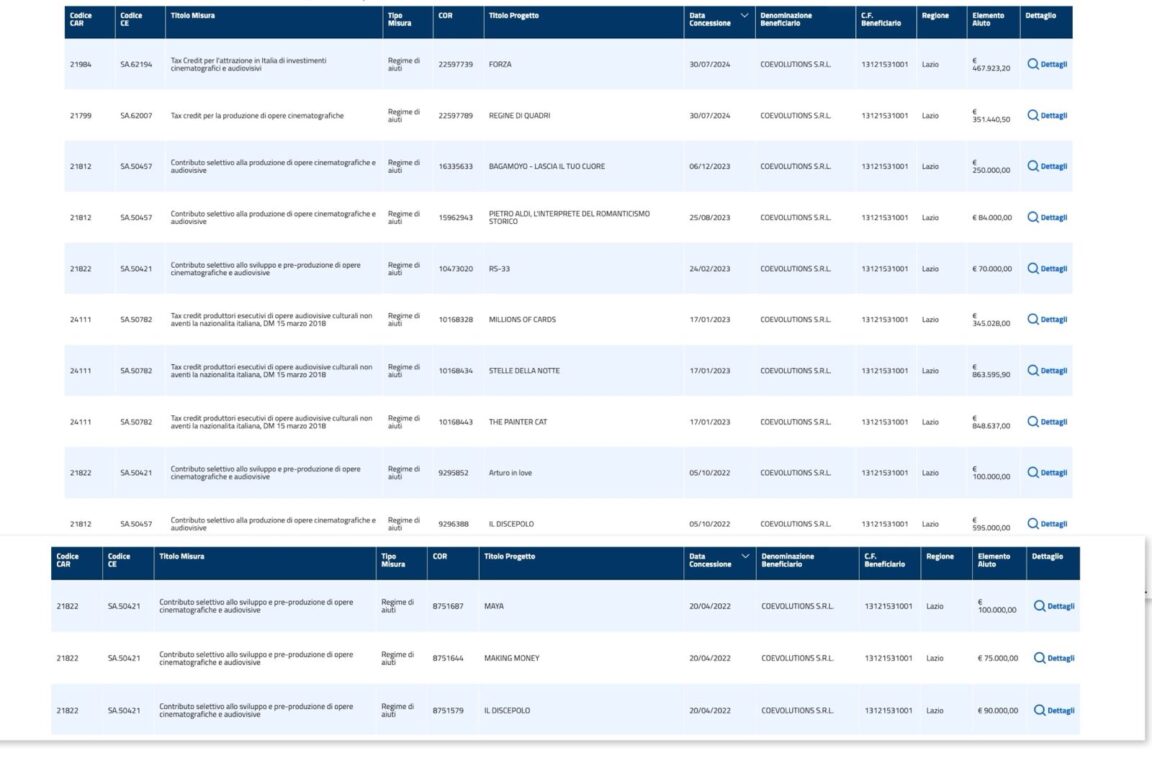Click the Codice CE value SA.62194
Viewport: 1152px width, 768px height.
pos(136,65)
